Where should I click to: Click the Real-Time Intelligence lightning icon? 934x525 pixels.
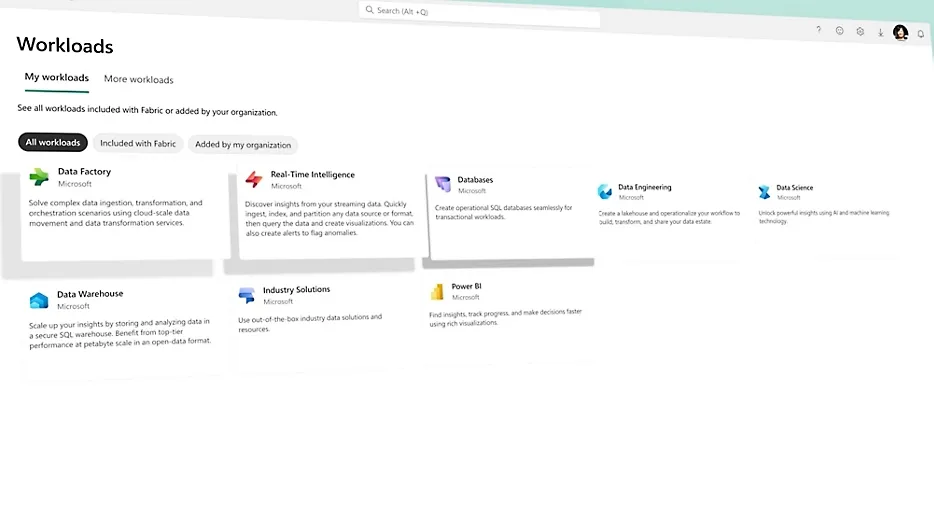click(x=254, y=179)
